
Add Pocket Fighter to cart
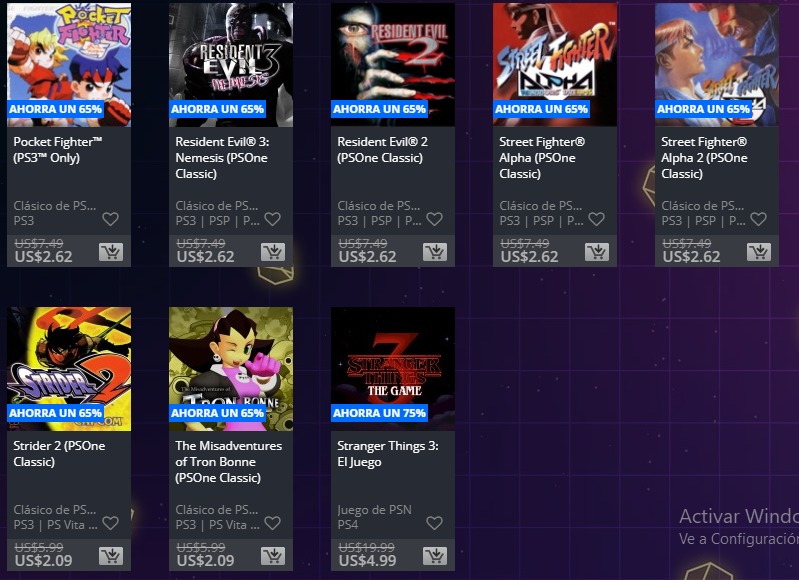click(x=111, y=252)
